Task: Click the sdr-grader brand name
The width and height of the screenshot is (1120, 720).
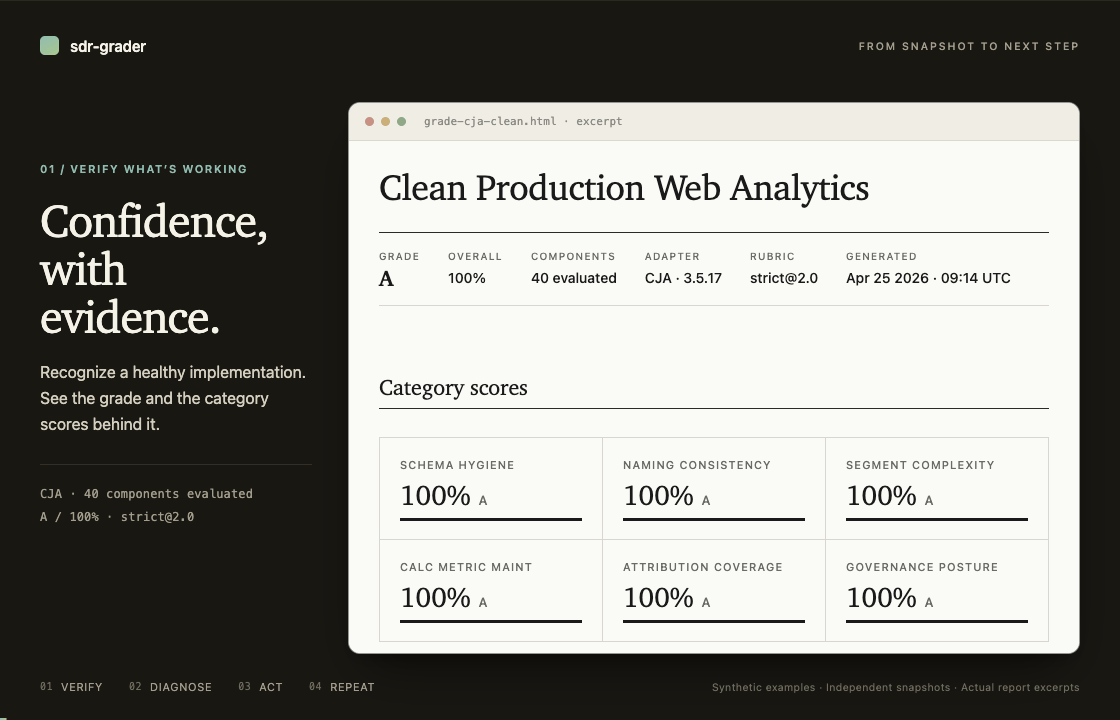Action: (108, 46)
